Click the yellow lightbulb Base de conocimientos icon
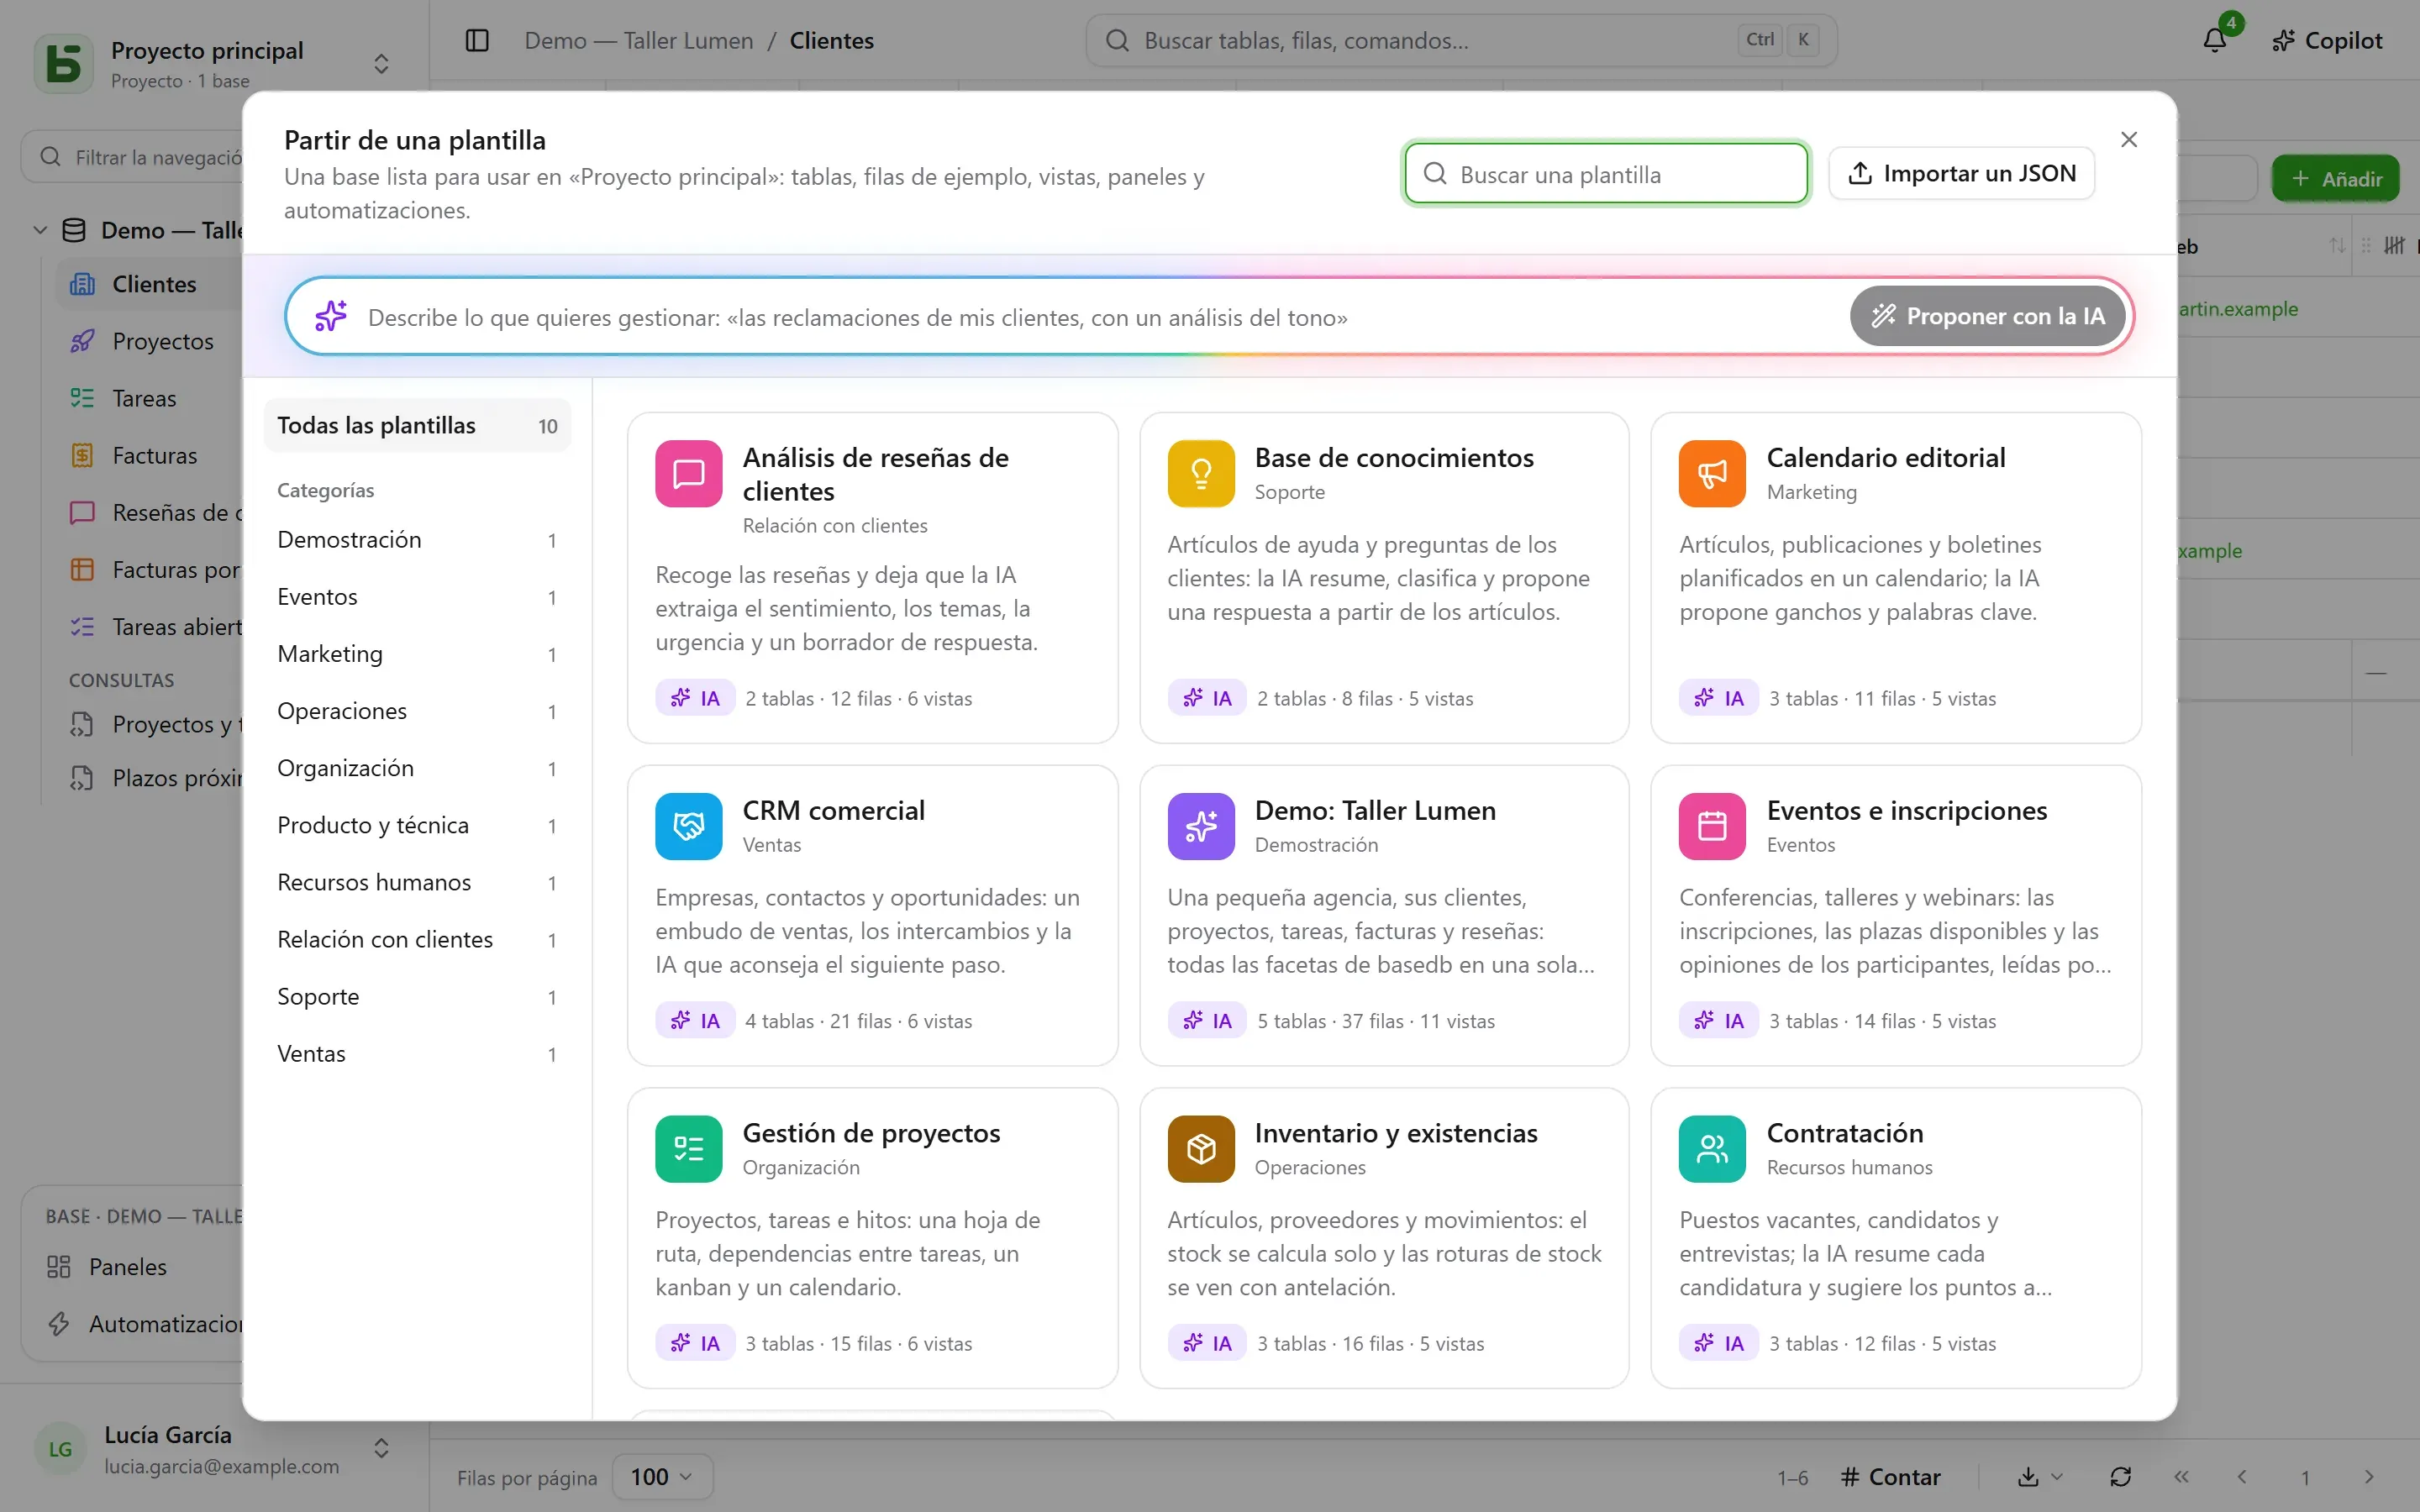The height and width of the screenshot is (1512, 2420). pyautogui.click(x=1200, y=473)
